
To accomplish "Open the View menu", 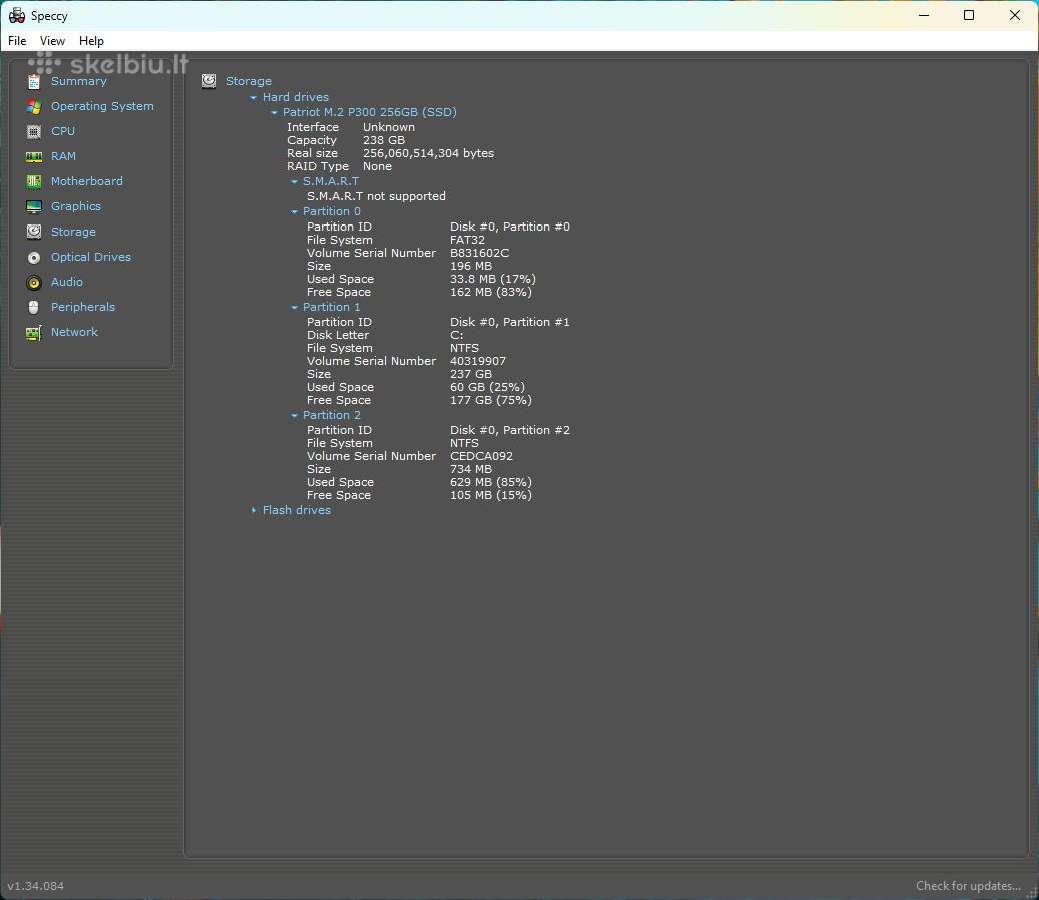I will pyautogui.click(x=52, y=41).
